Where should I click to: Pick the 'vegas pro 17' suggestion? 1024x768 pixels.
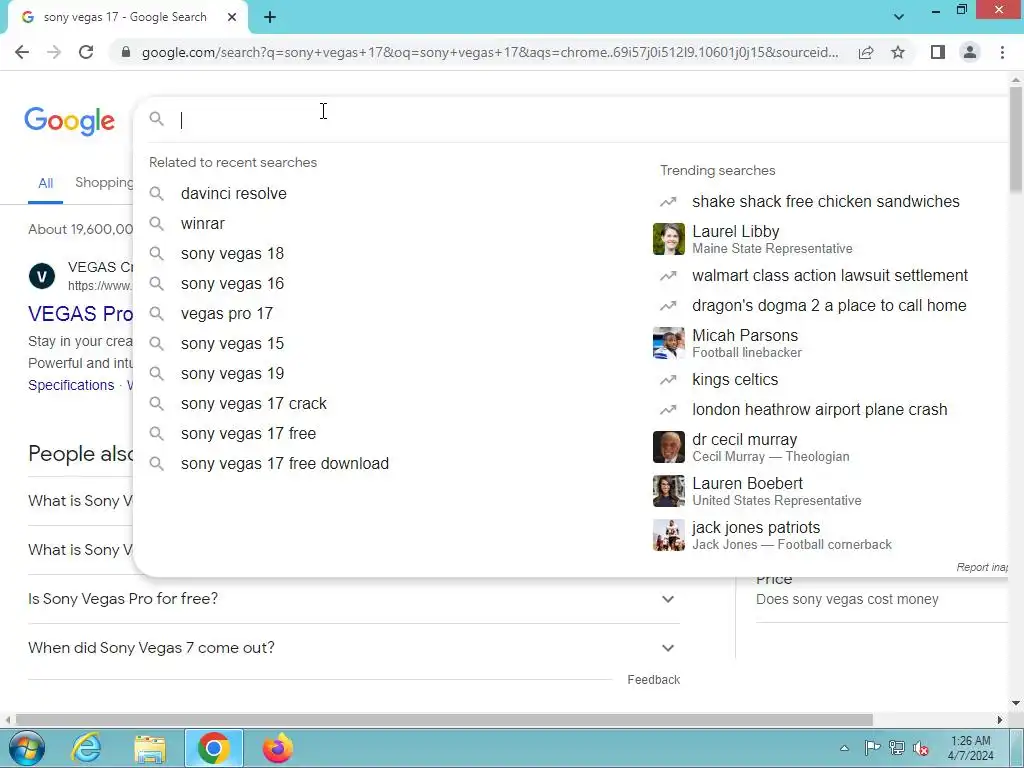227,313
